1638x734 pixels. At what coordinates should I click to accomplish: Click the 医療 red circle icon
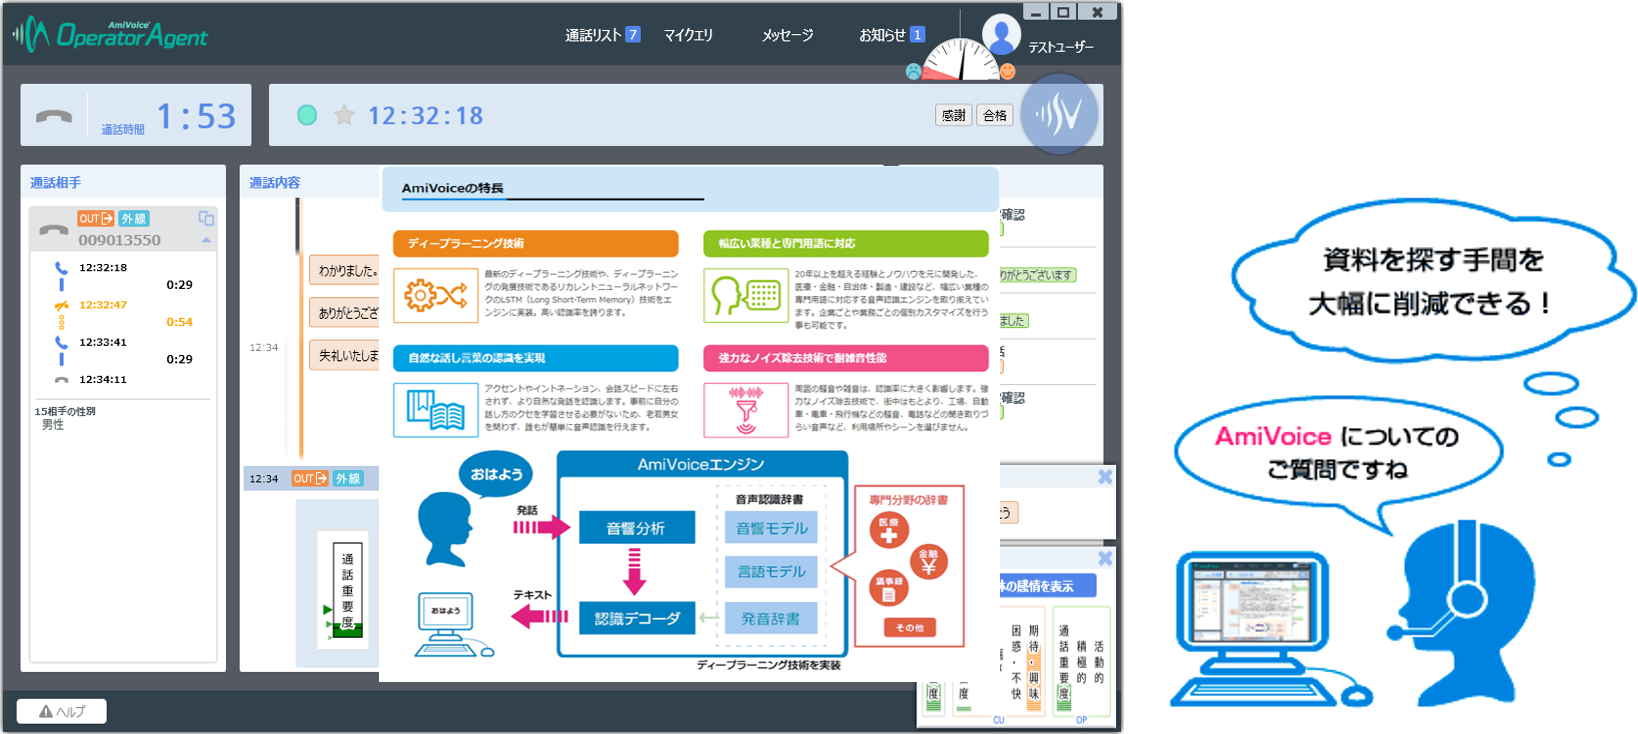pyautogui.click(x=888, y=530)
